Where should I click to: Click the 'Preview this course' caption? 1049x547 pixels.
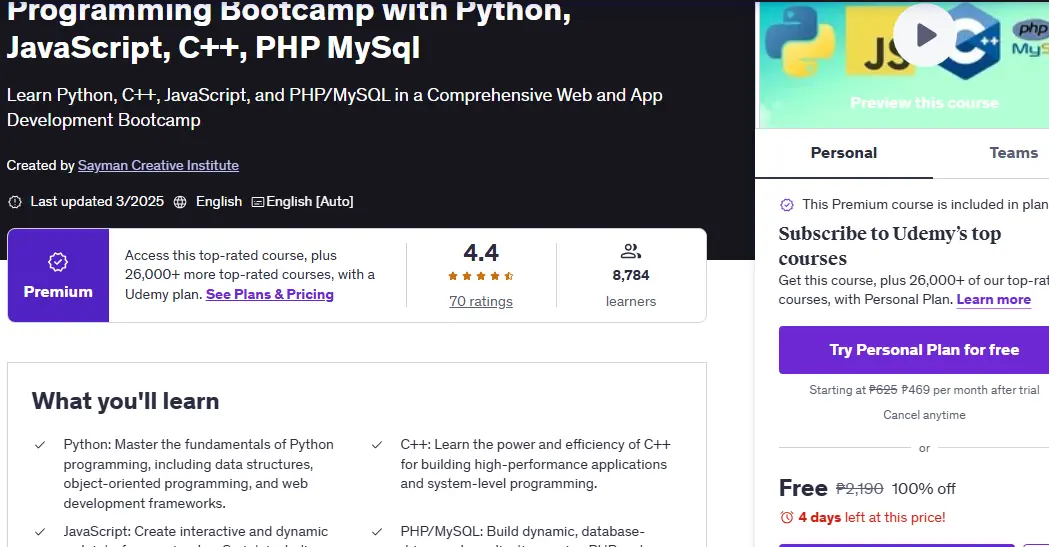click(924, 103)
